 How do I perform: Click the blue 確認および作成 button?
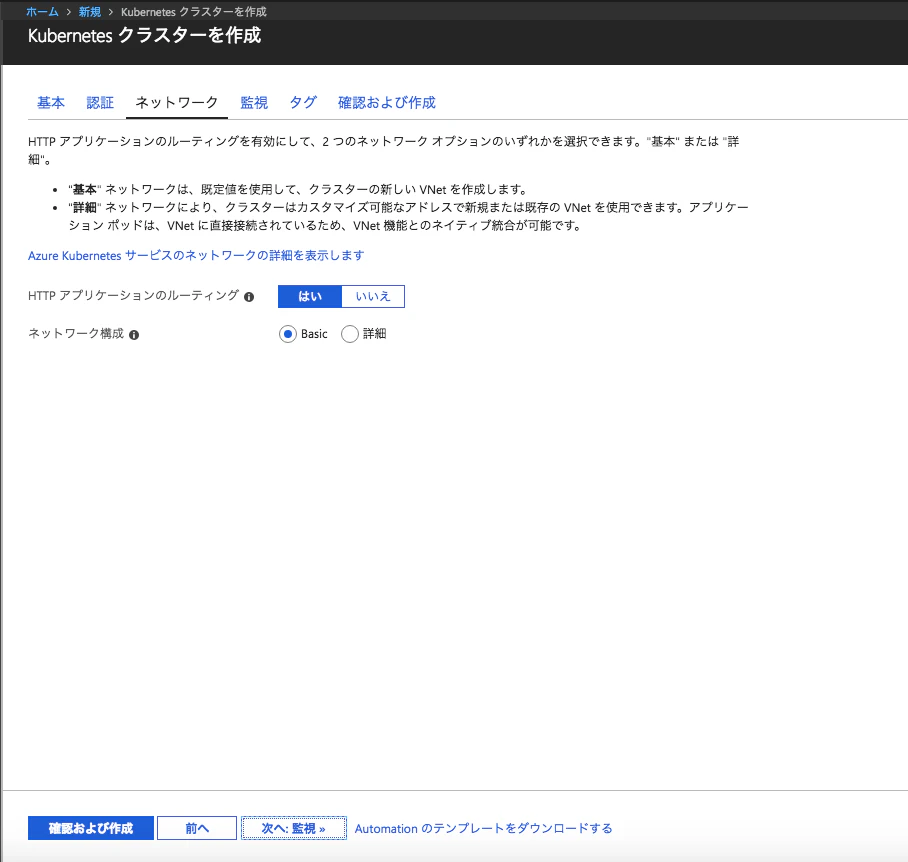pos(91,828)
